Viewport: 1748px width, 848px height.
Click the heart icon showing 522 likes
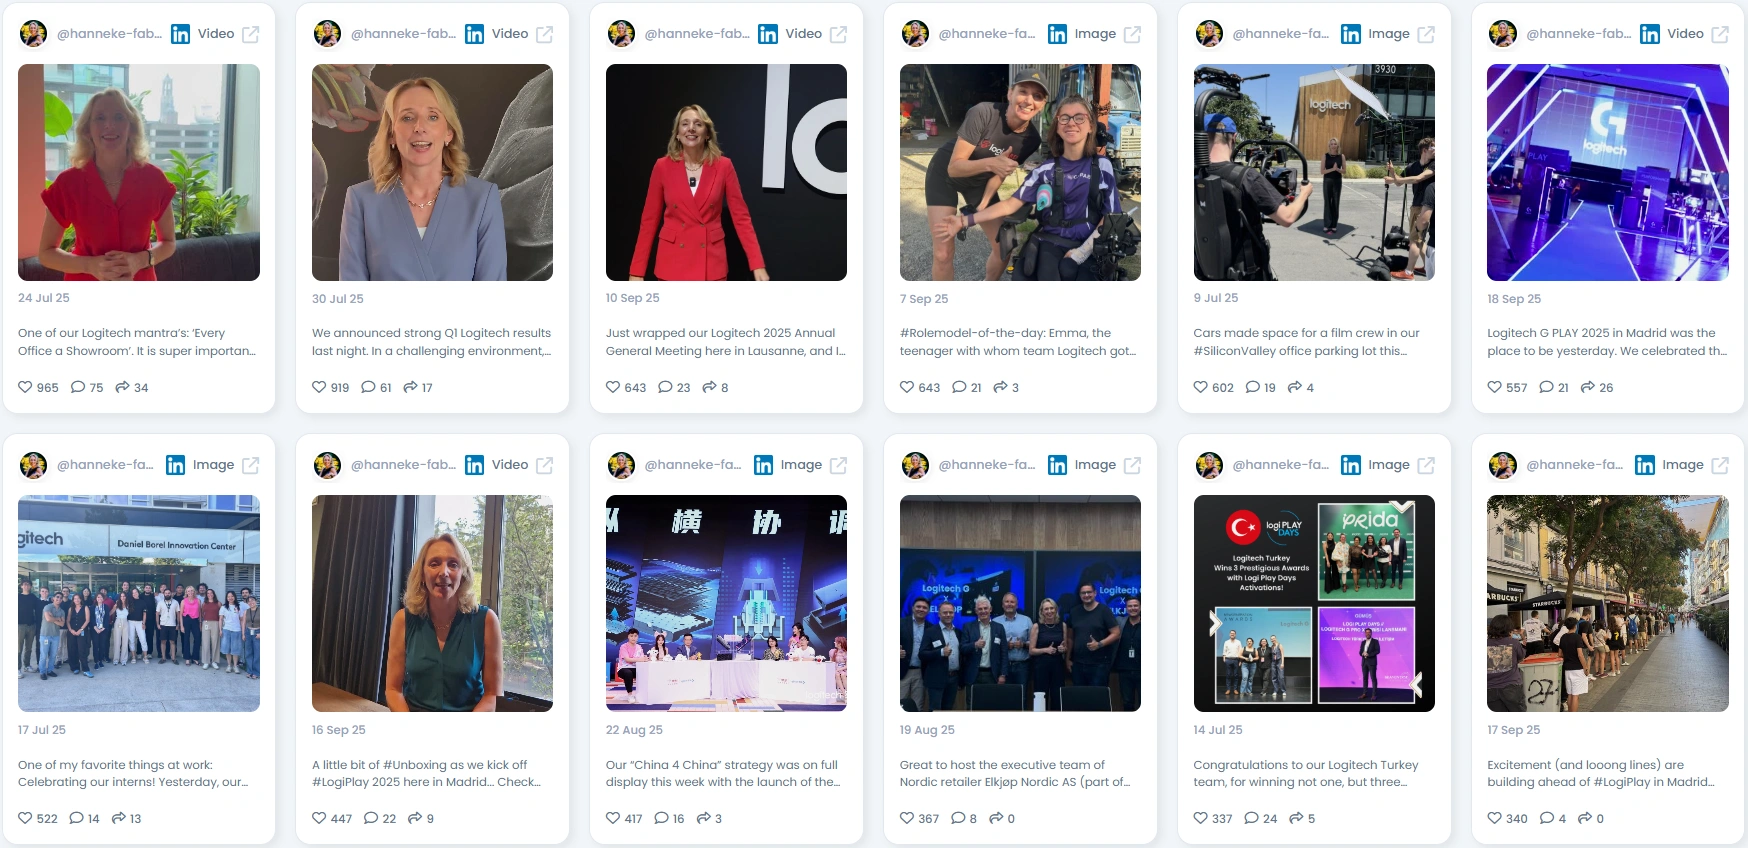coord(25,818)
